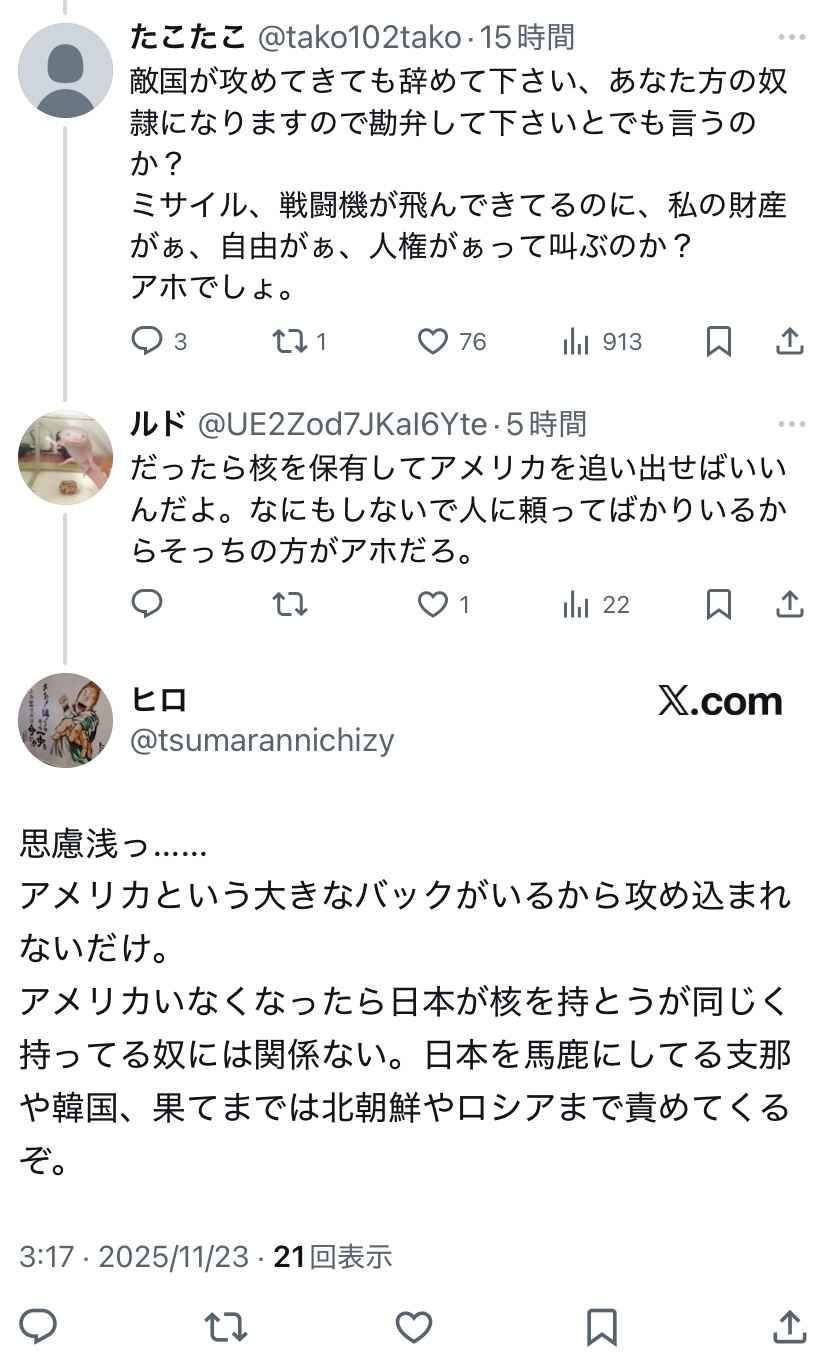Image resolution: width=828 pixels, height=1354 pixels.
Task: Select the X.com logo
Action: pos(718,702)
